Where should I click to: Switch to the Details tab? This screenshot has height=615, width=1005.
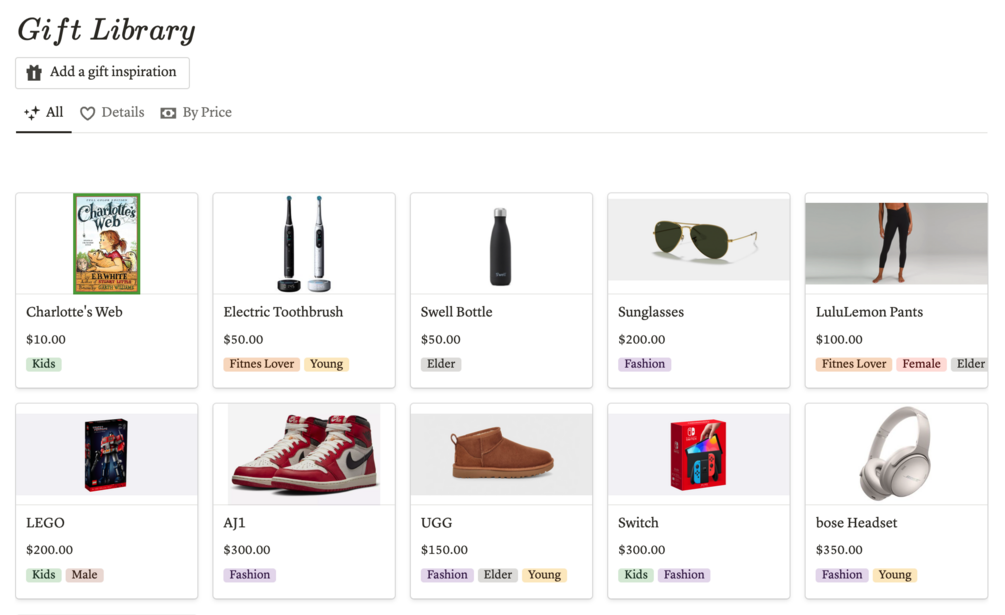122,113
